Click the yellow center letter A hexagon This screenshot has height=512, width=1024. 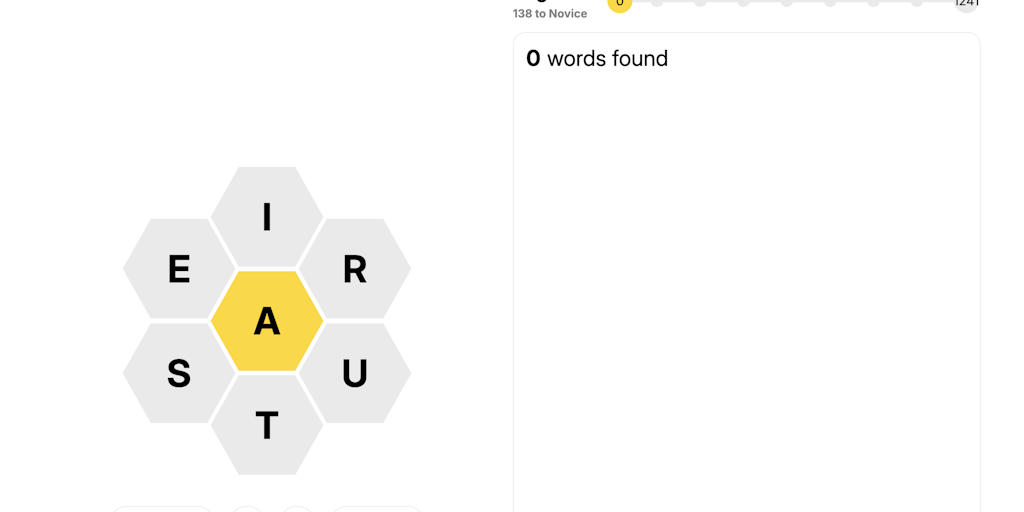[267, 321]
